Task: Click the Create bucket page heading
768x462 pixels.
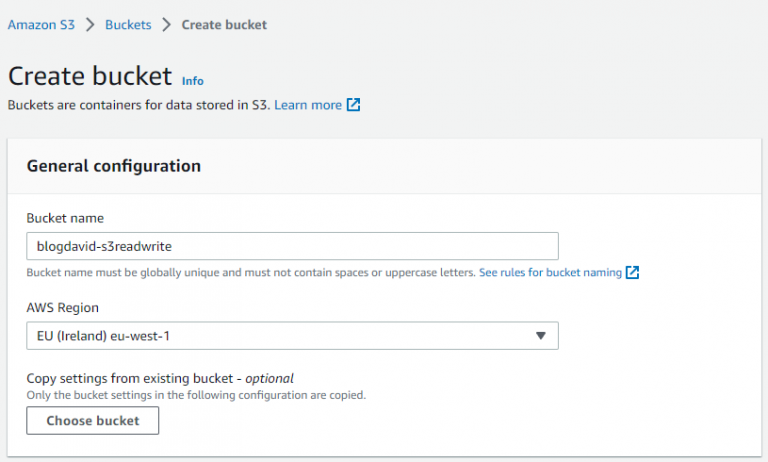Action: [90, 76]
